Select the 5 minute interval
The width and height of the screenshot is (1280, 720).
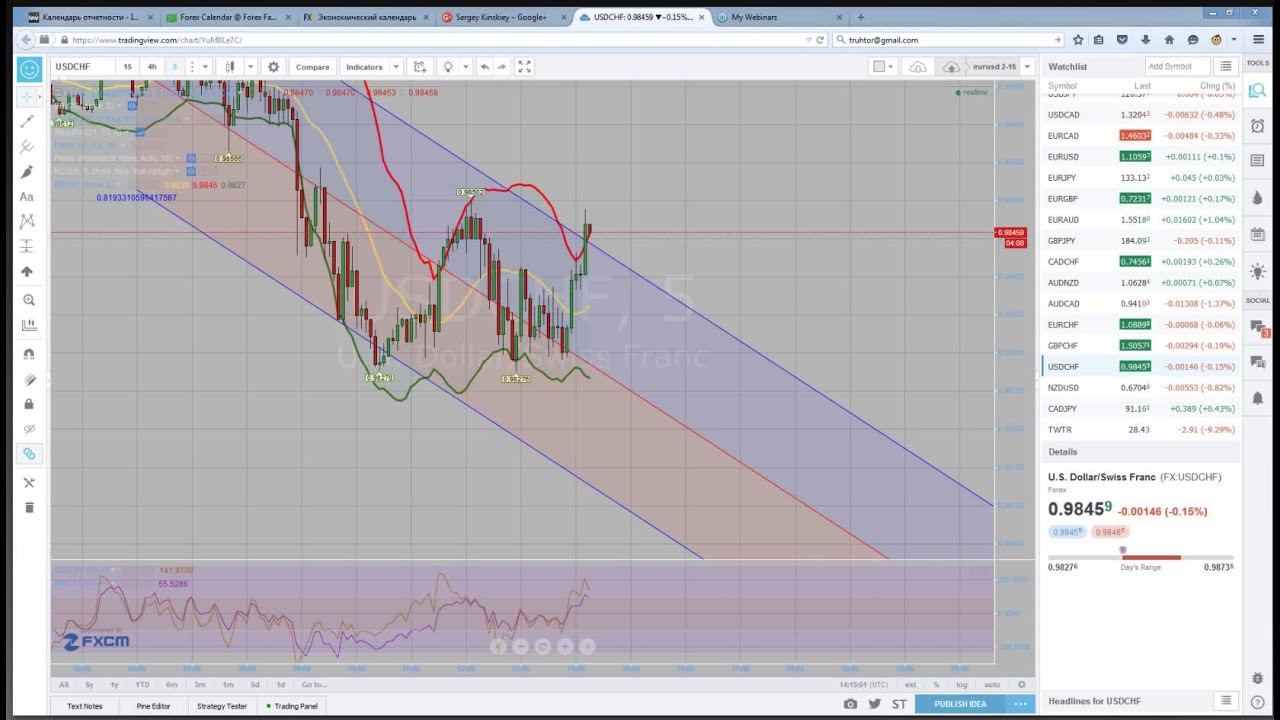tap(174, 67)
